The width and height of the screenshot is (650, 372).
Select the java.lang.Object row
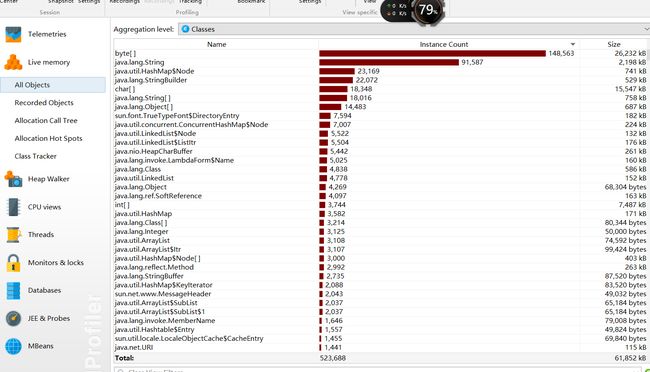(381, 187)
